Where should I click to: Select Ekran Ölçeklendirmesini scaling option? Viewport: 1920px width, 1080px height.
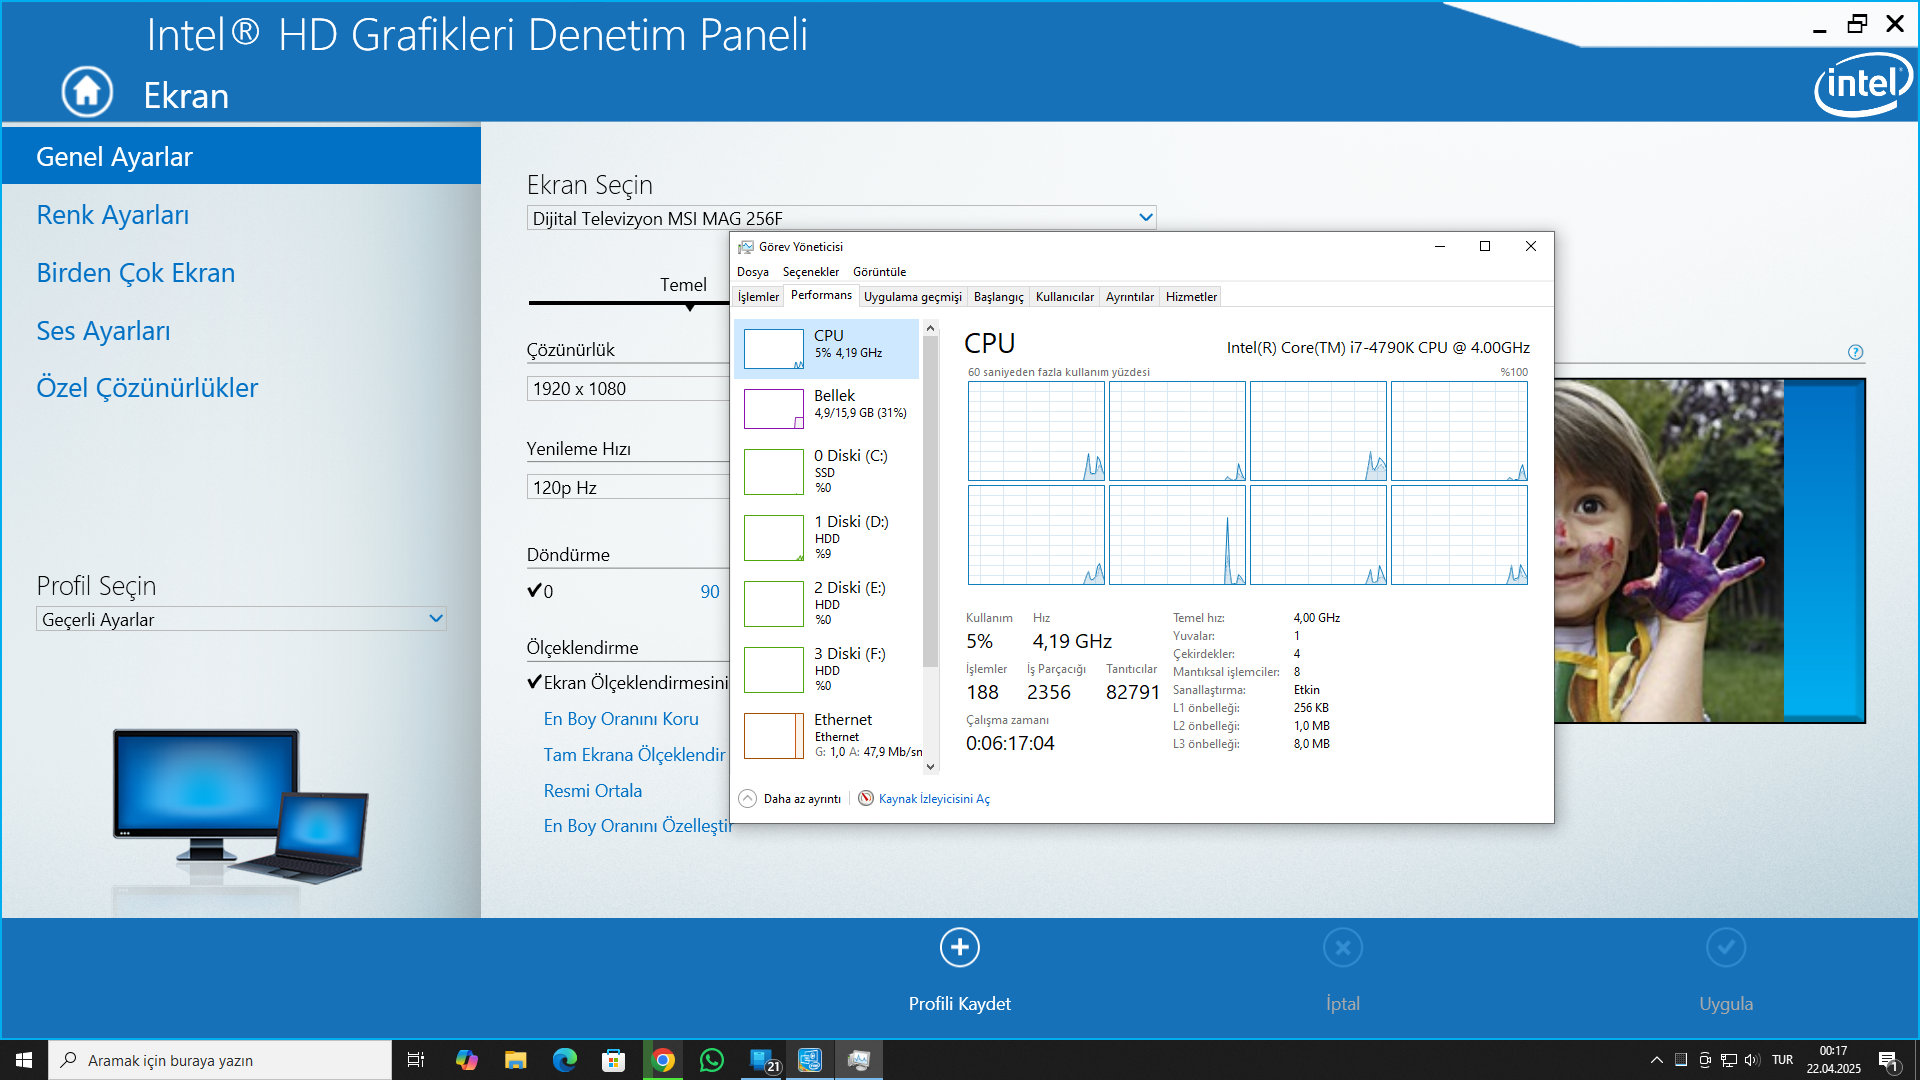628,683
